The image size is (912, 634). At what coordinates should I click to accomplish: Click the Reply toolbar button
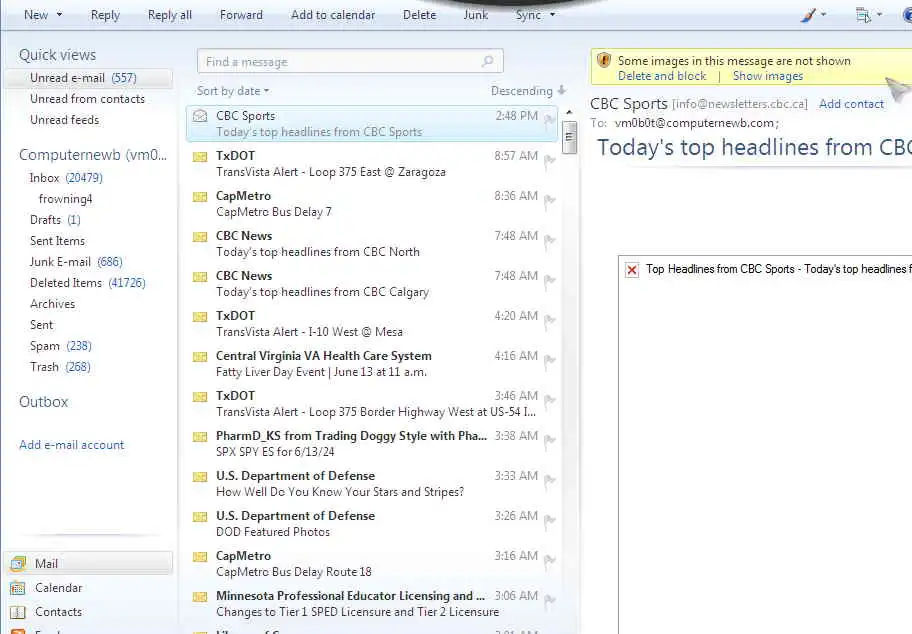[x=105, y=15]
